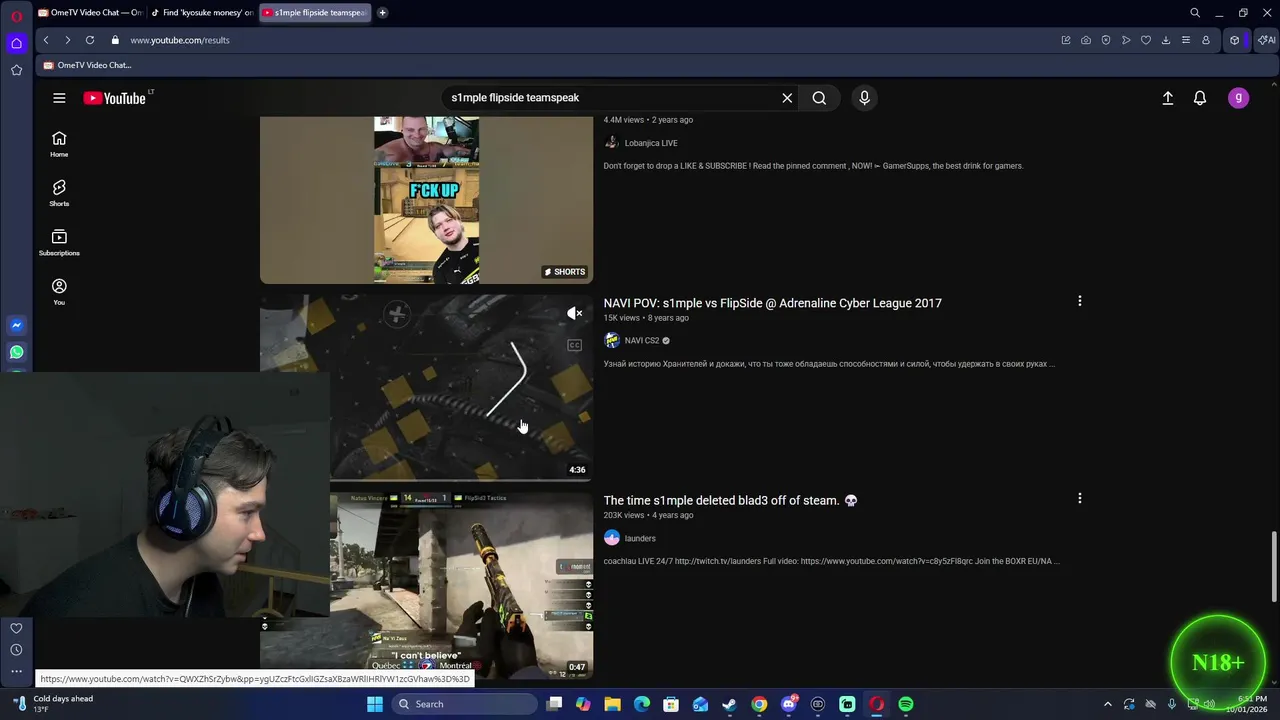The height and width of the screenshot is (720, 1280).
Task: Click the Opera AI button
Action: tap(1267, 40)
